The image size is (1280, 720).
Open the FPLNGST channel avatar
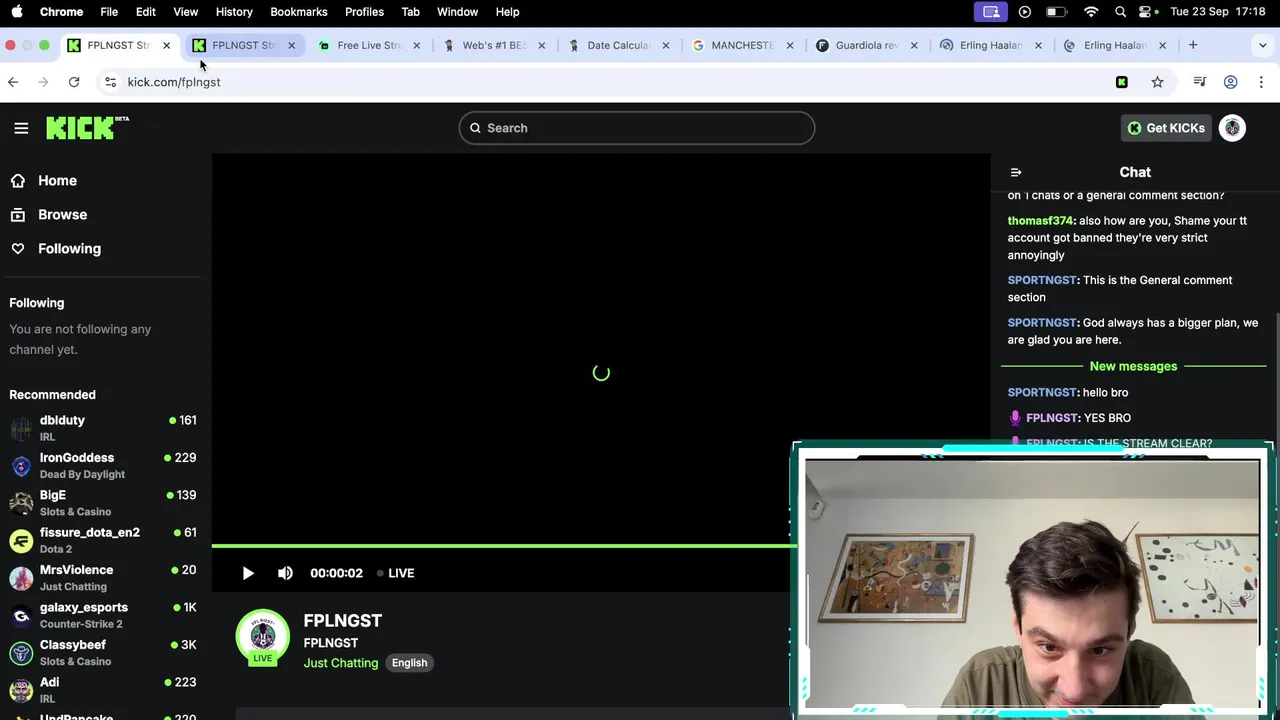click(263, 637)
